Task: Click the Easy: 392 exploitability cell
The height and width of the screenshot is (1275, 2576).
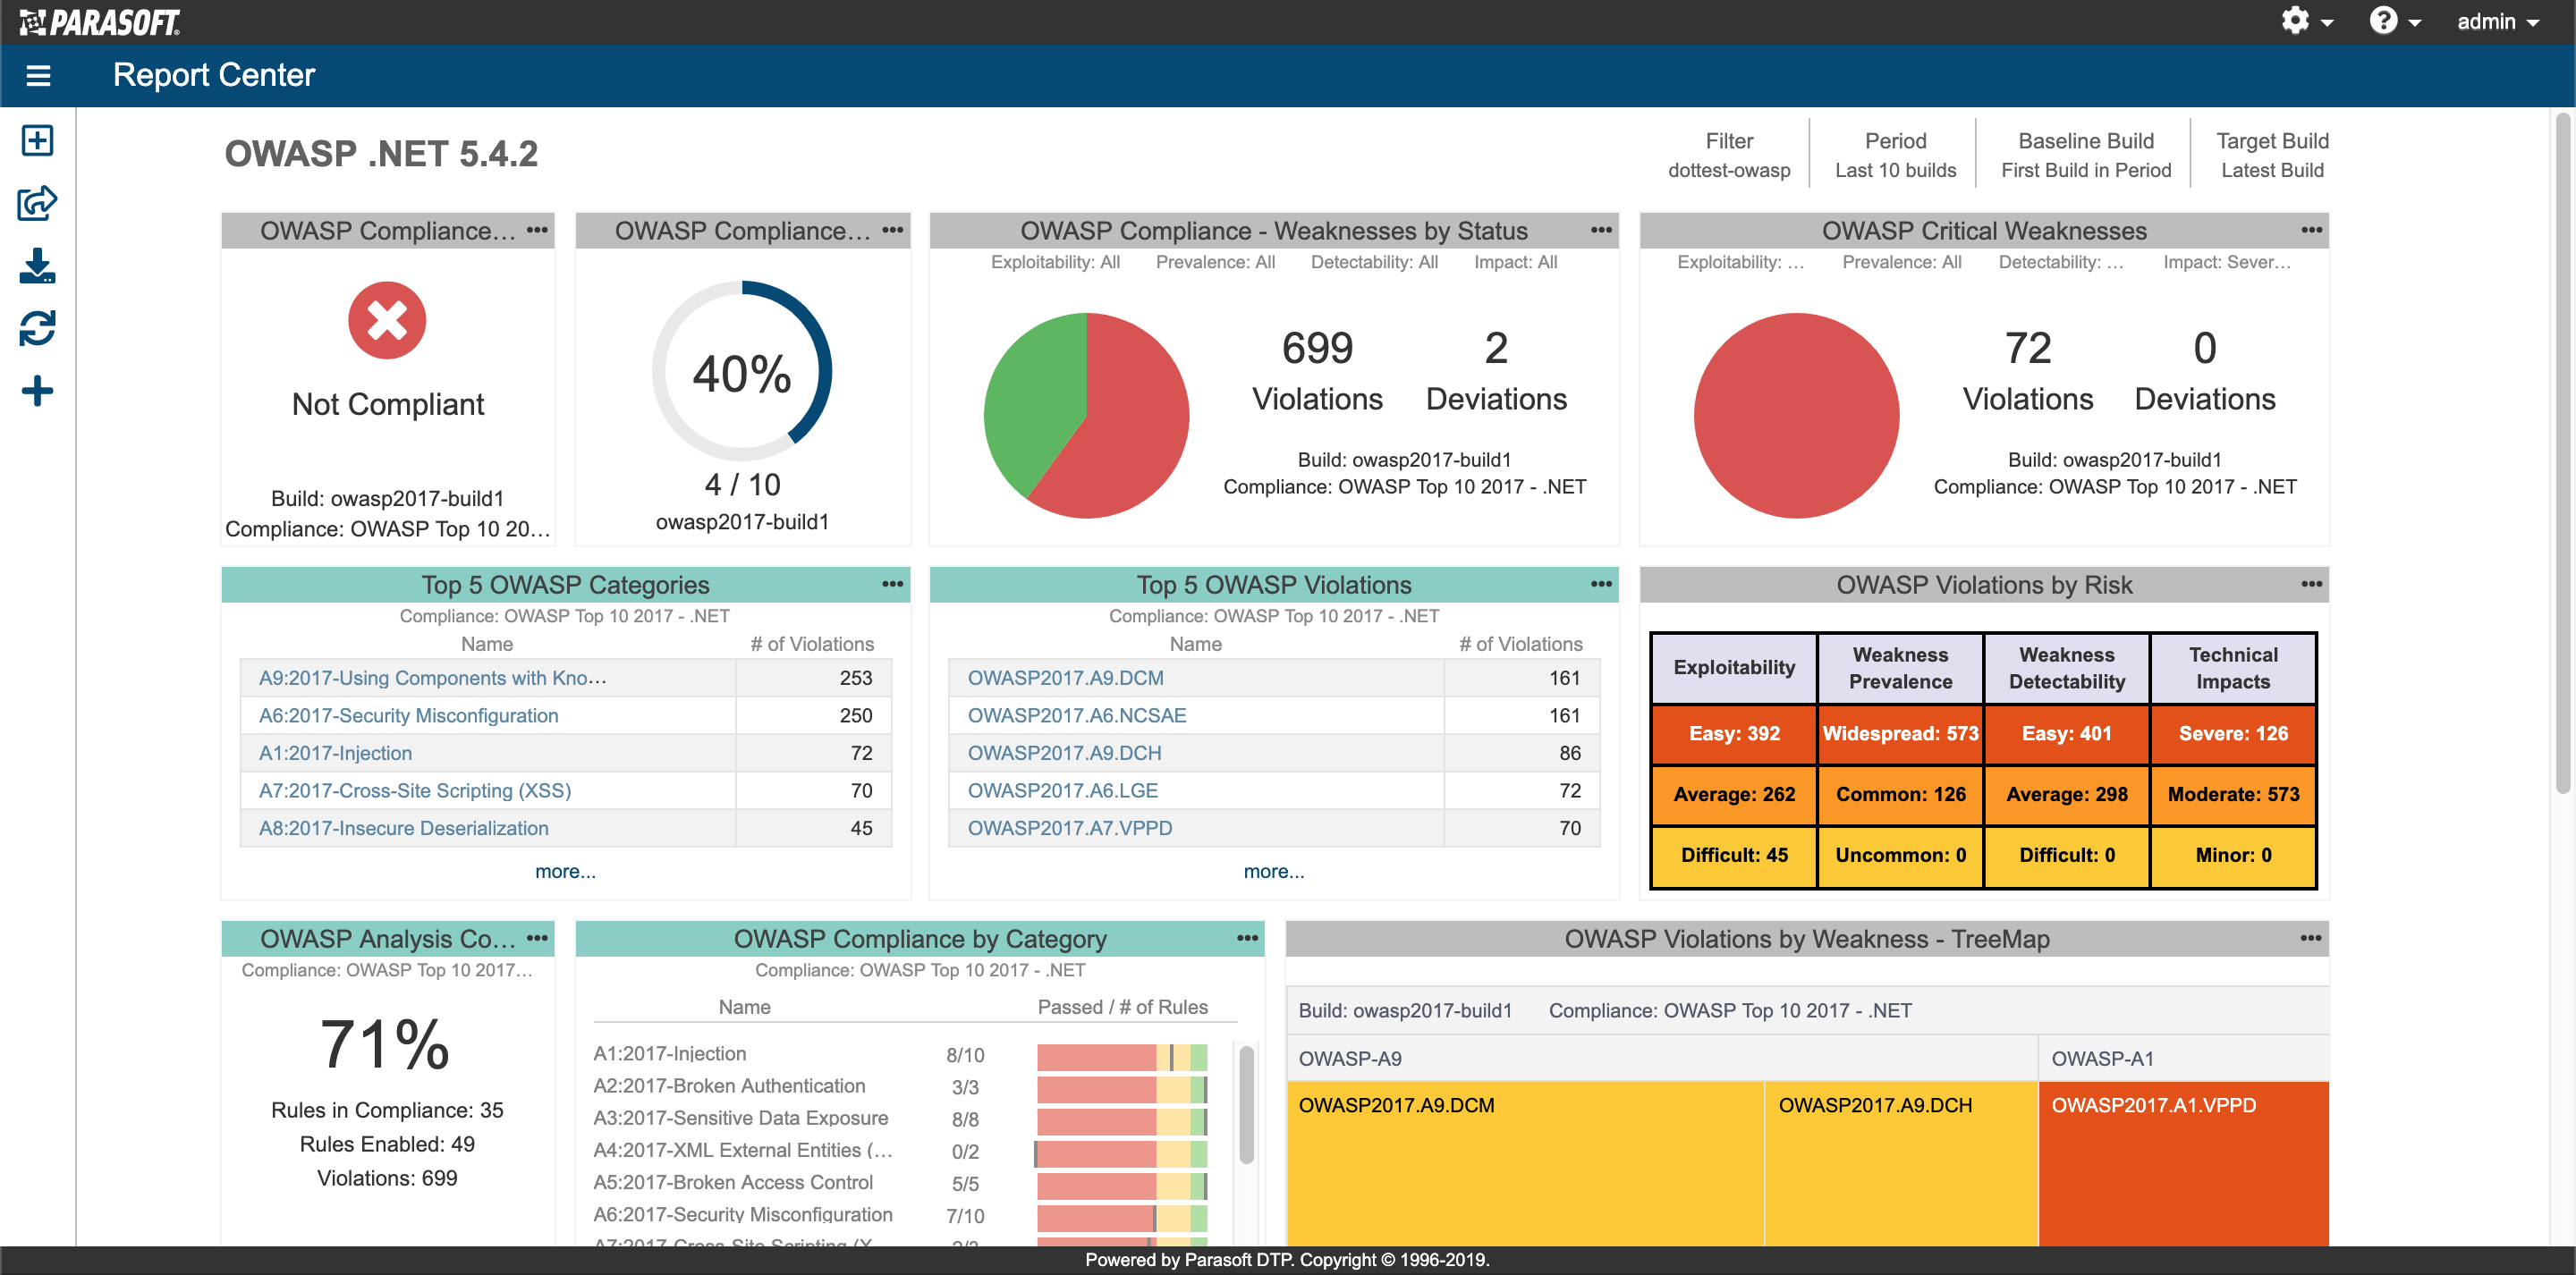Action: pos(1734,733)
